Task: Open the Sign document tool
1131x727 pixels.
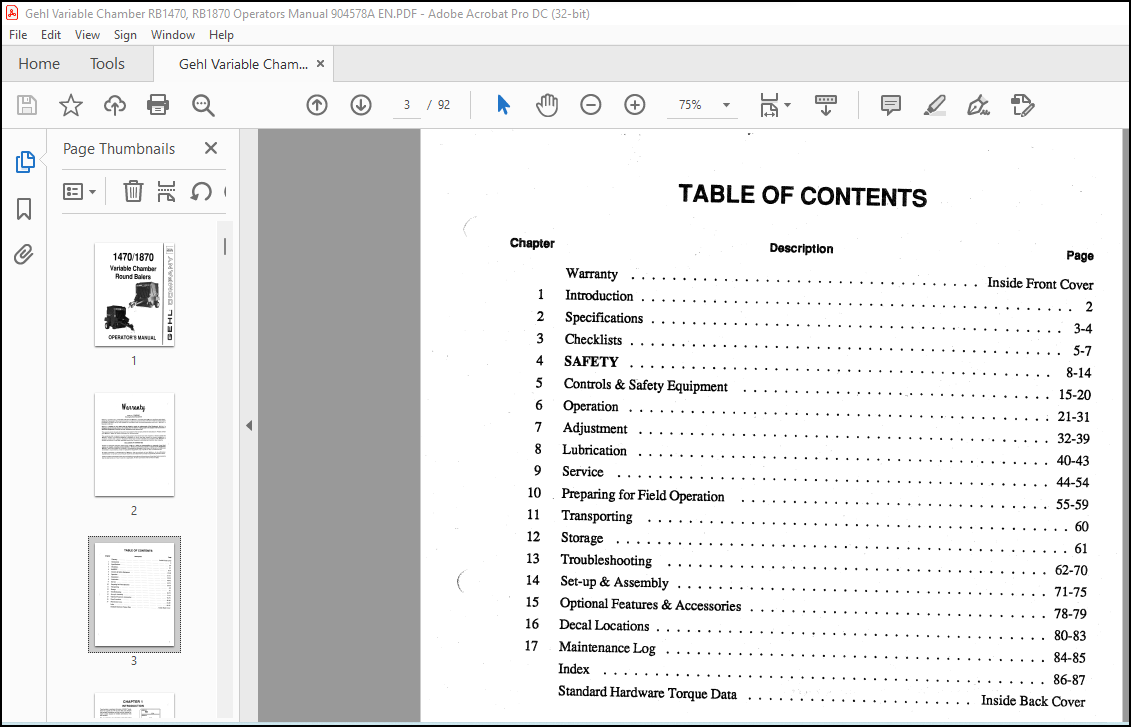Action: (x=978, y=105)
